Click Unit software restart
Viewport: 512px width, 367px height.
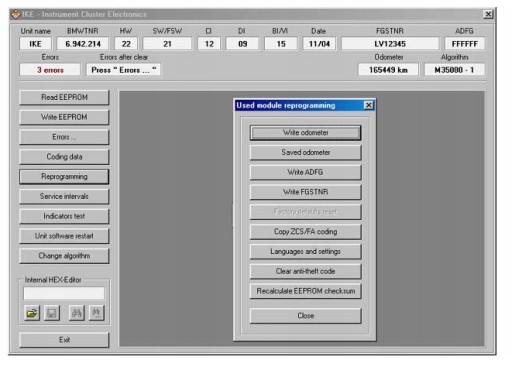pos(64,236)
